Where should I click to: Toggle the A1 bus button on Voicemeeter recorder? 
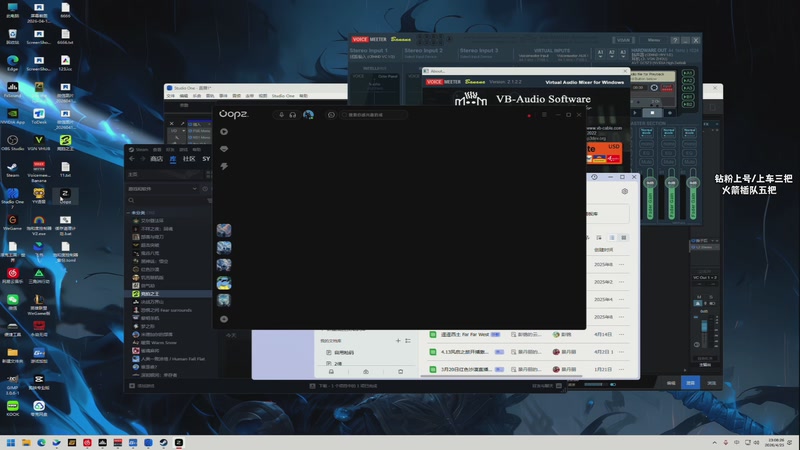[x=688, y=73]
